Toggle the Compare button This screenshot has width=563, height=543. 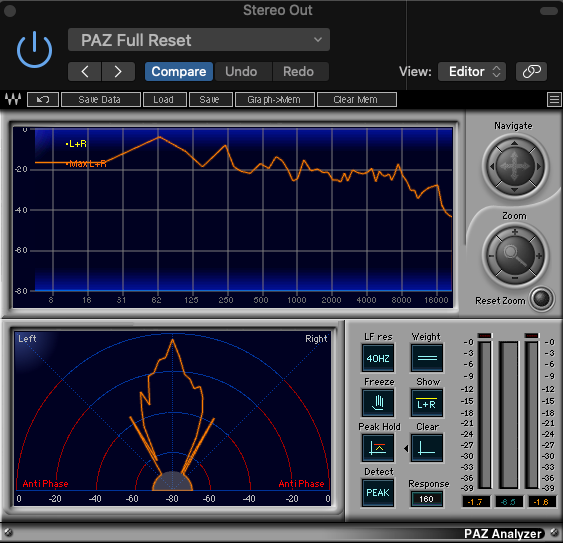coord(178,71)
